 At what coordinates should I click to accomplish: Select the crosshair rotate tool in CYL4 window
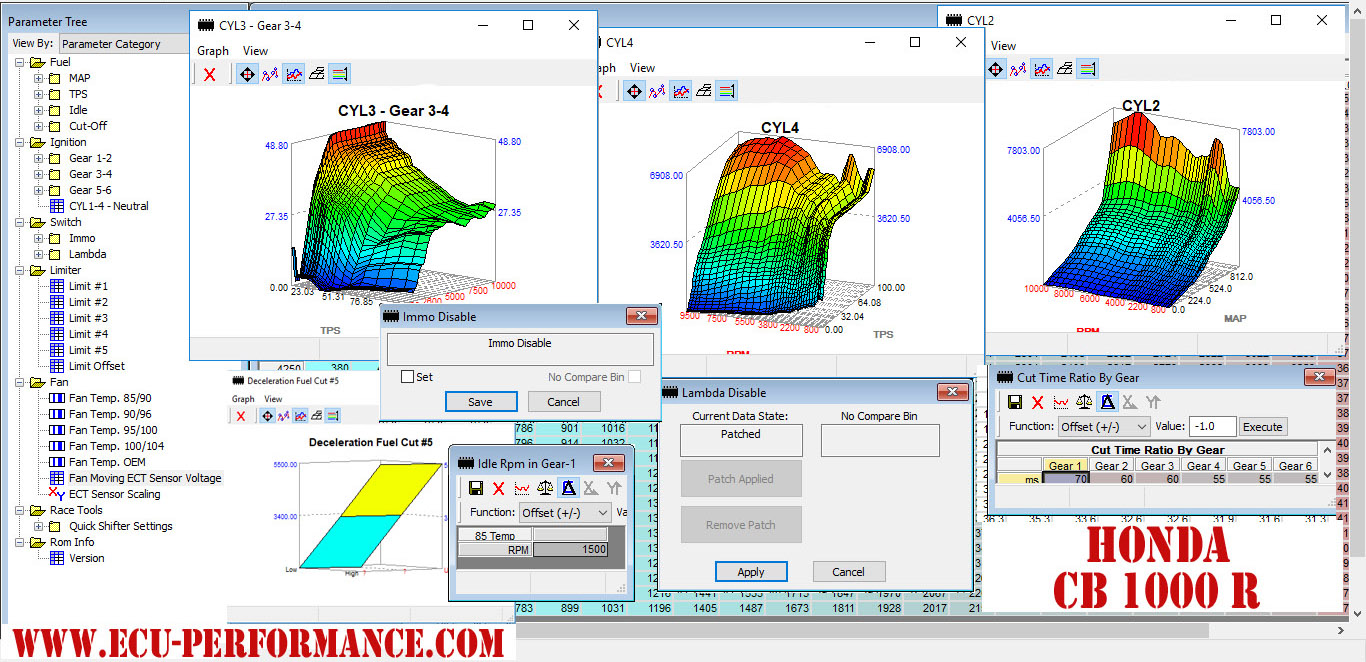634,91
